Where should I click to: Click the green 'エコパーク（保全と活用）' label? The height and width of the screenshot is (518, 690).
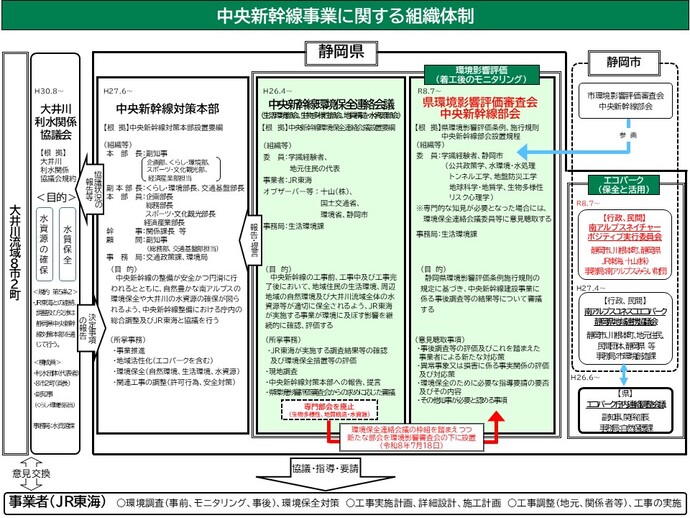pyautogui.click(x=624, y=185)
